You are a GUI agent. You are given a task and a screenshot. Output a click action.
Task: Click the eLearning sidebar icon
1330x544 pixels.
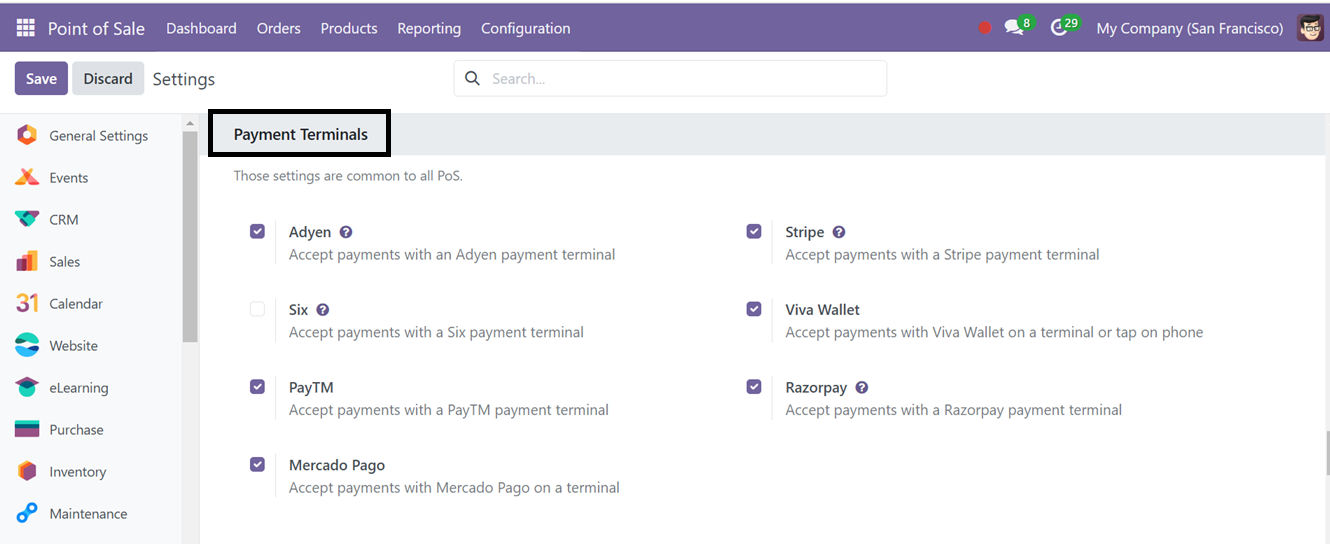pos(27,387)
